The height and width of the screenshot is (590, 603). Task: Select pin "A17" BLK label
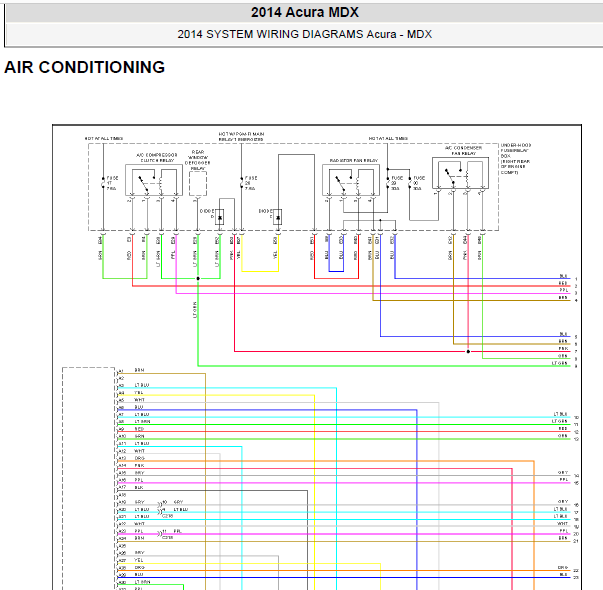[131, 487]
